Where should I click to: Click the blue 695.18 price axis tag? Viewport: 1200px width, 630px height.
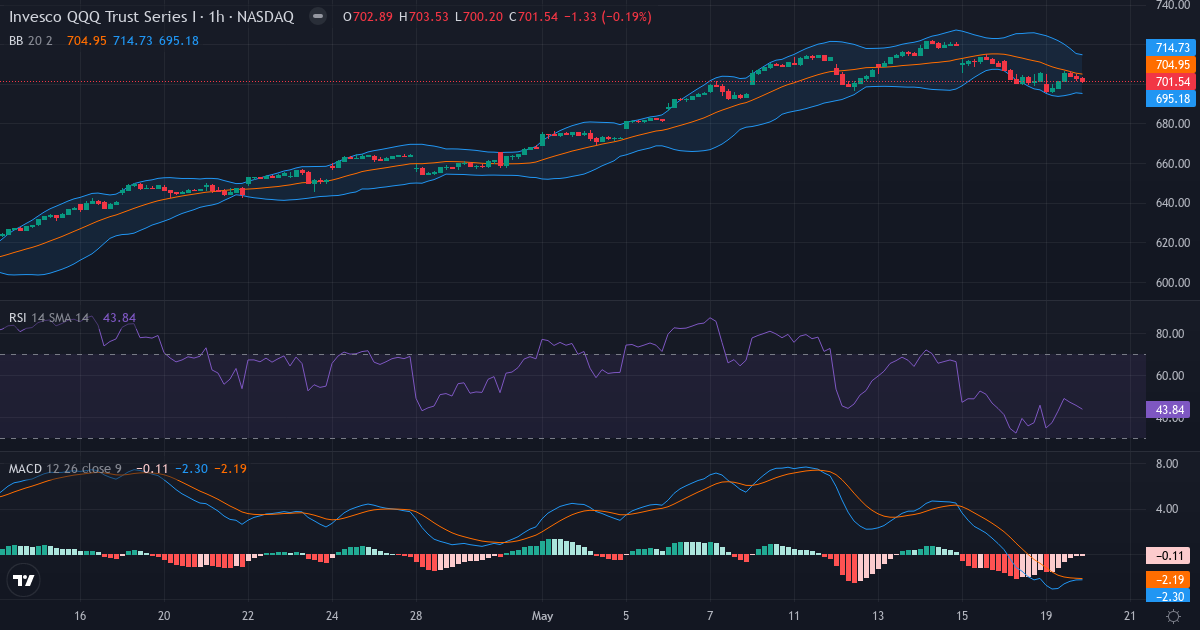pyautogui.click(x=1172, y=98)
